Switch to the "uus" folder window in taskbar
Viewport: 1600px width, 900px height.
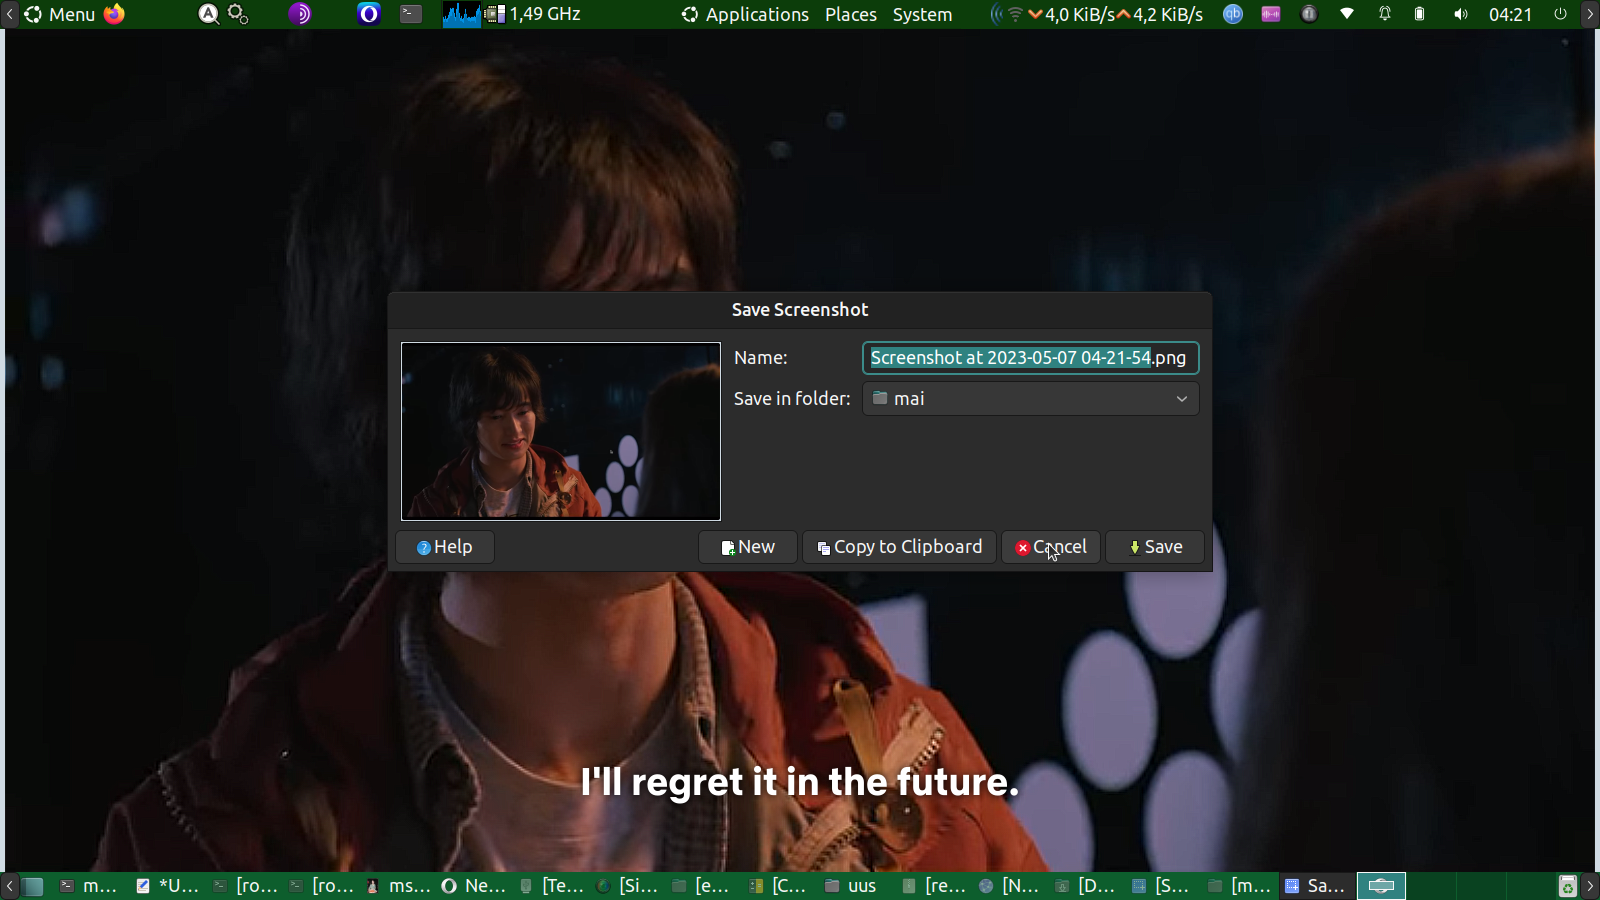pos(857,886)
